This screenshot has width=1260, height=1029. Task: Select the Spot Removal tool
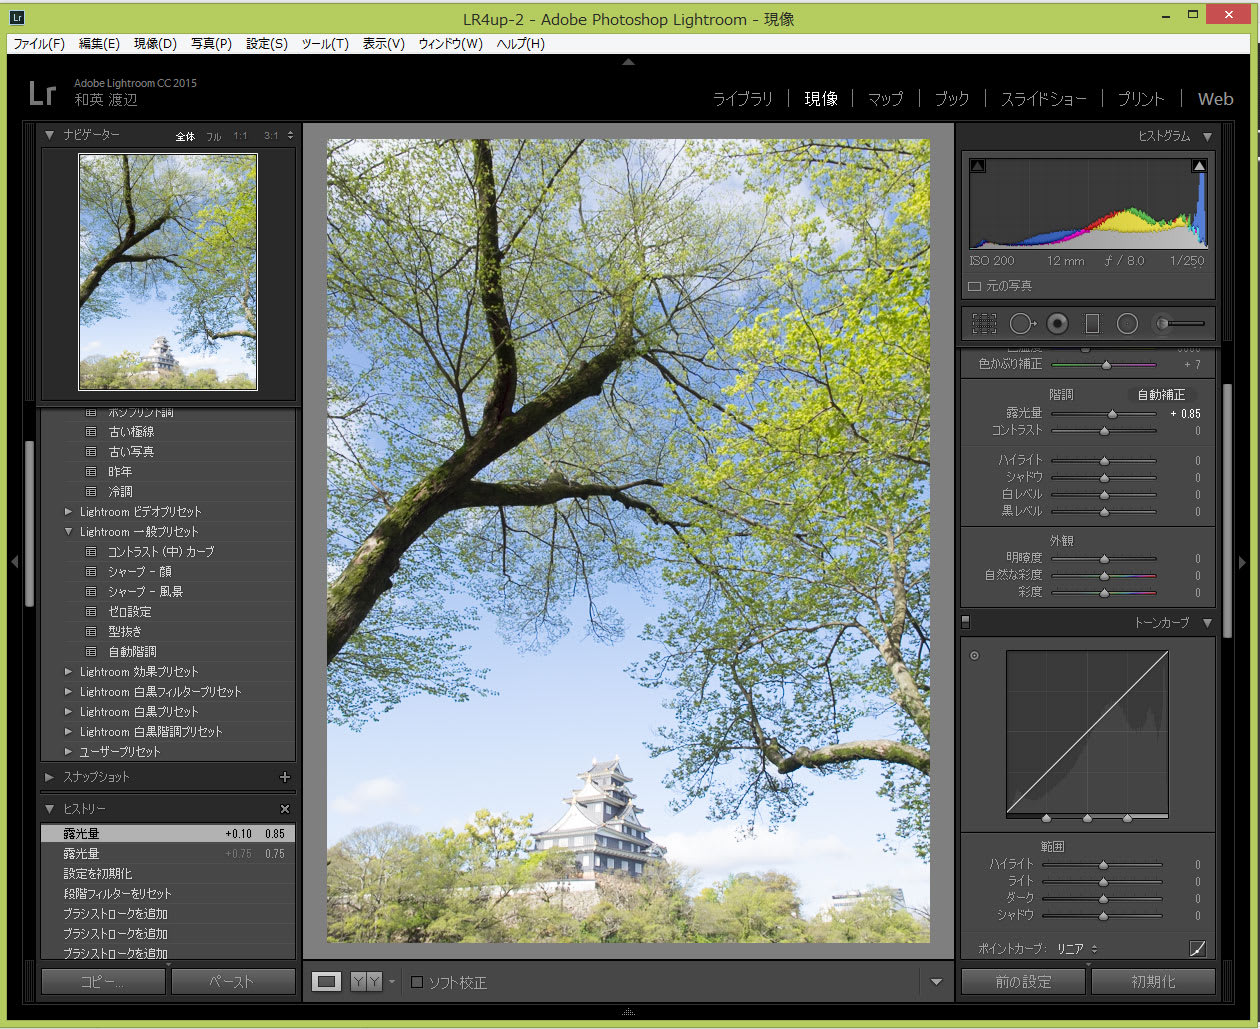1022,323
